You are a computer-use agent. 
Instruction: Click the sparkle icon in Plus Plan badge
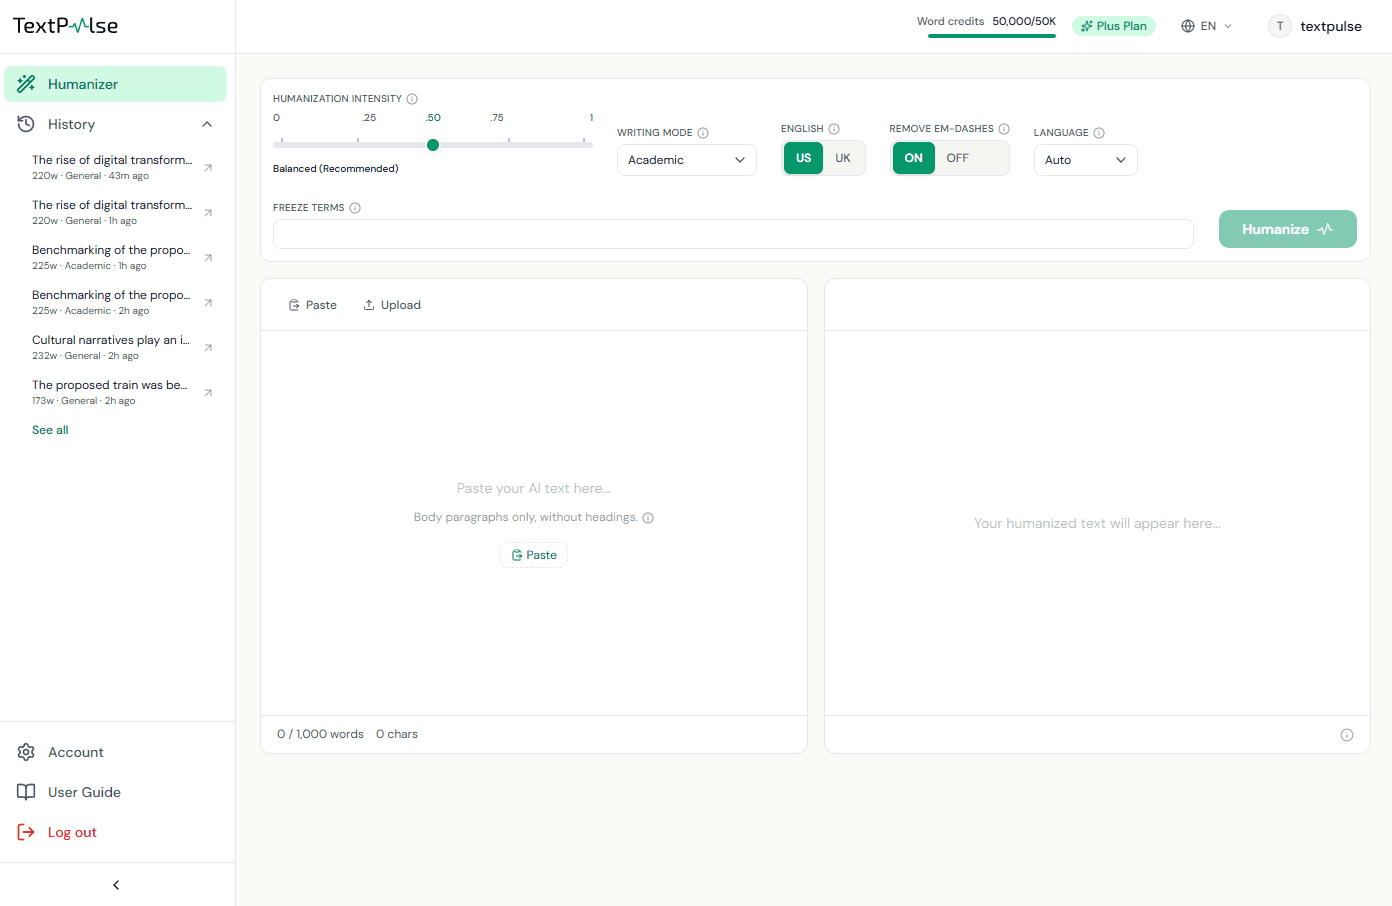point(1087,26)
